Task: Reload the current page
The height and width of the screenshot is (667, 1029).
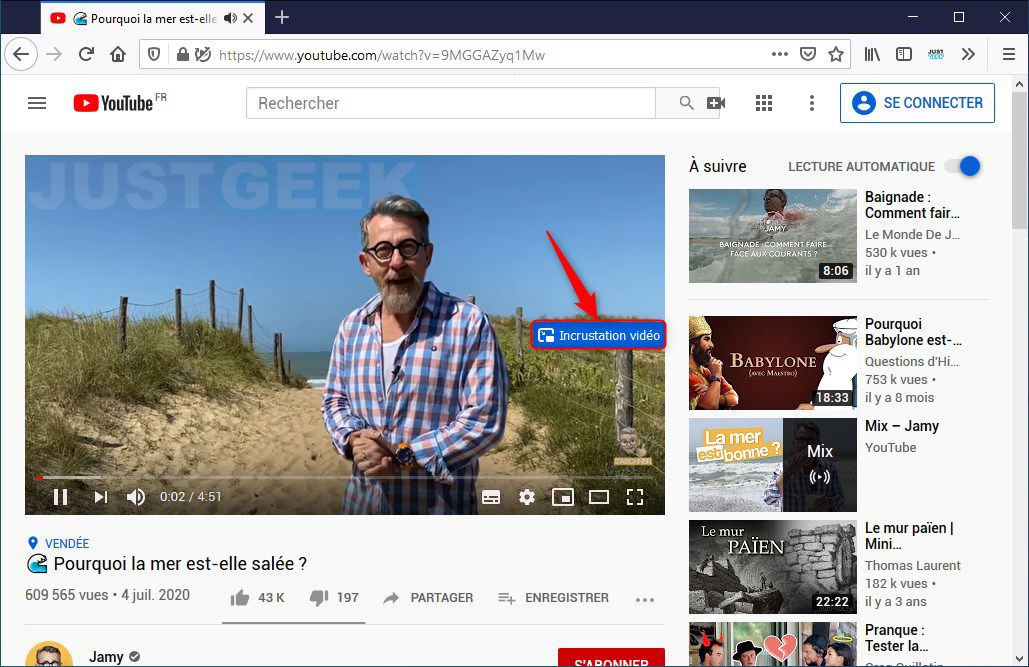Action: 86,54
